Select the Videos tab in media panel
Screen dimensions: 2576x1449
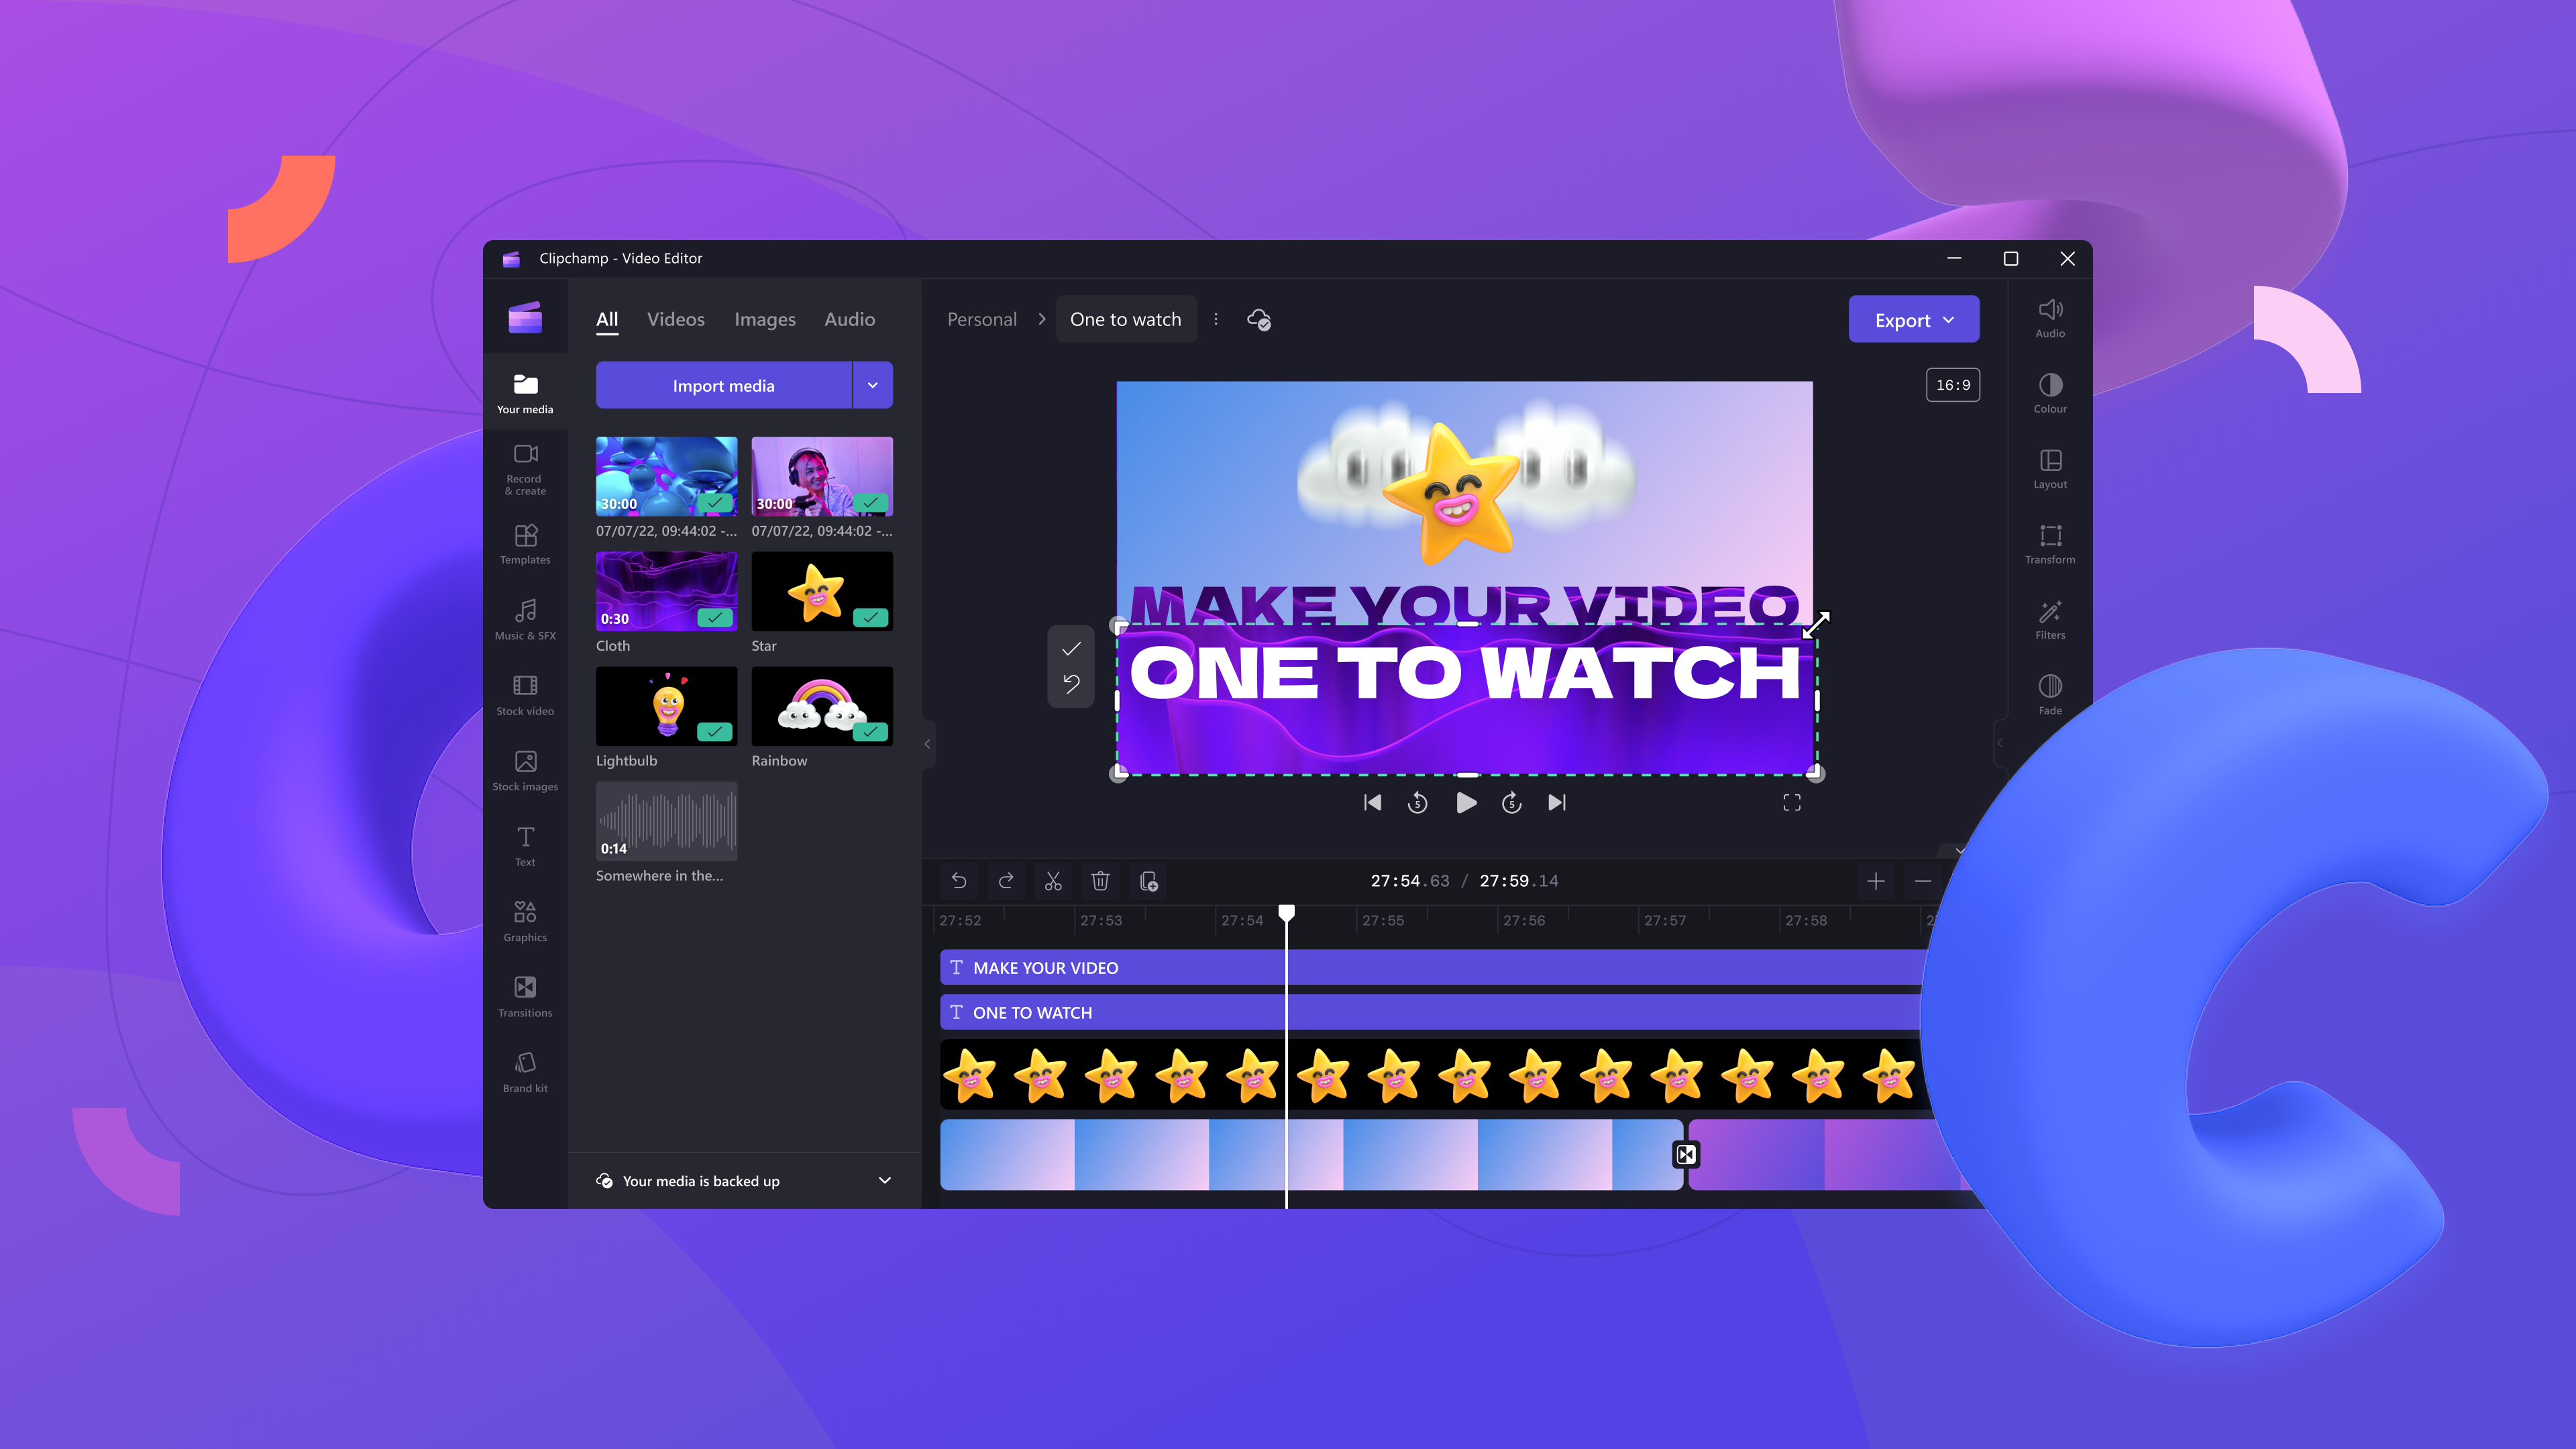click(674, 319)
